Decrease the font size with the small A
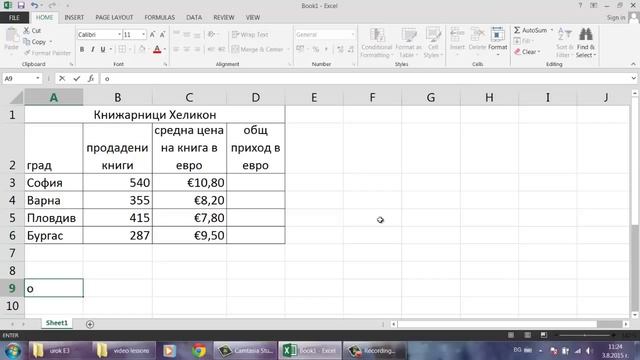The width and height of the screenshot is (640, 360). pyautogui.click(x=162, y=35)
